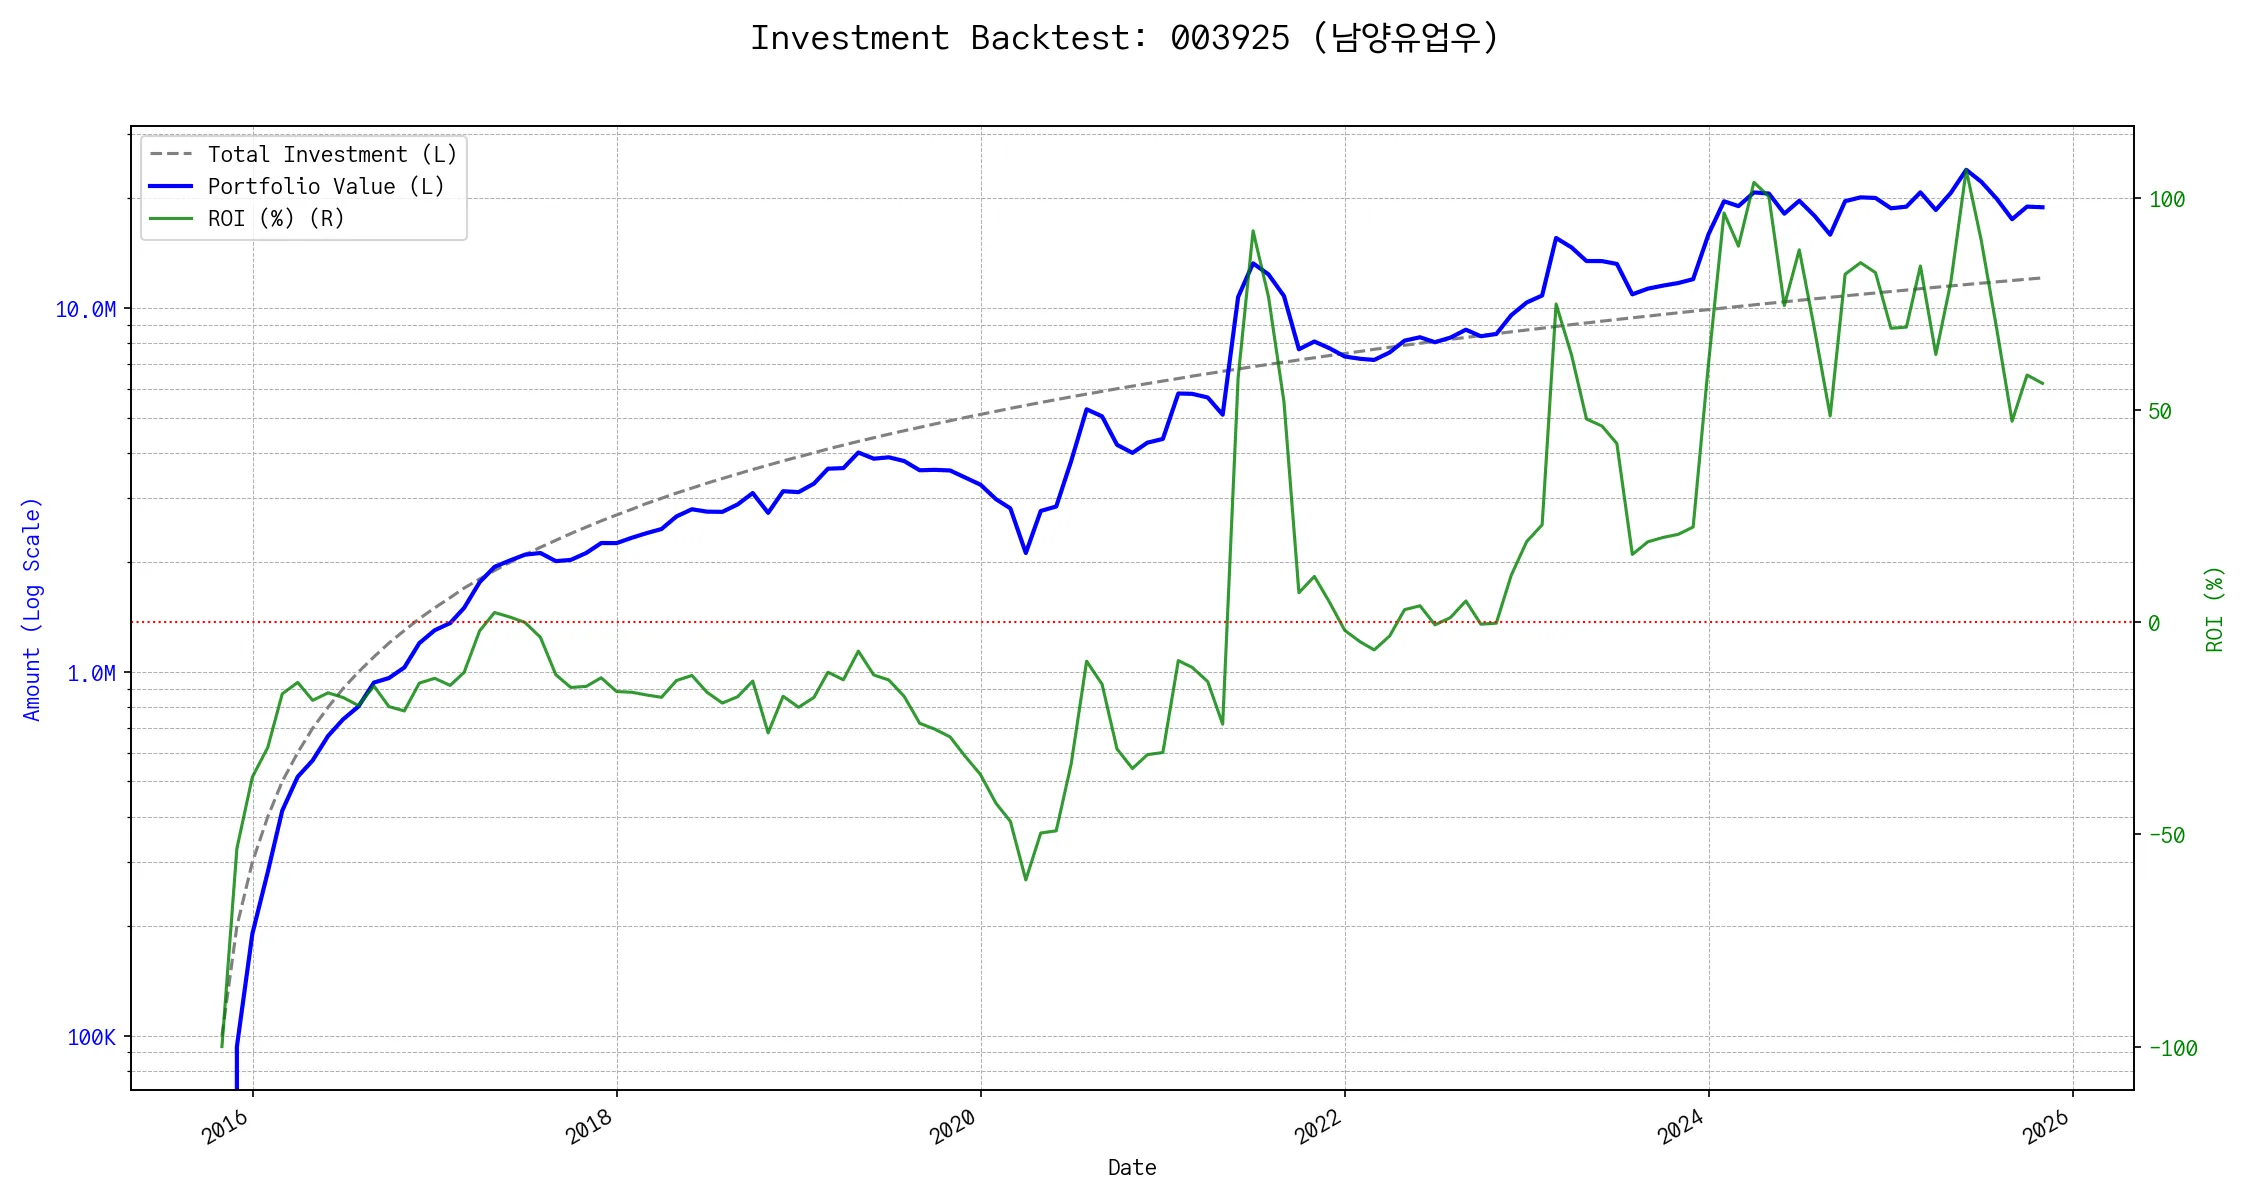Click the 2020 x-axis tick label
Screen dimensions: 2250x1200
point(954,1127)
